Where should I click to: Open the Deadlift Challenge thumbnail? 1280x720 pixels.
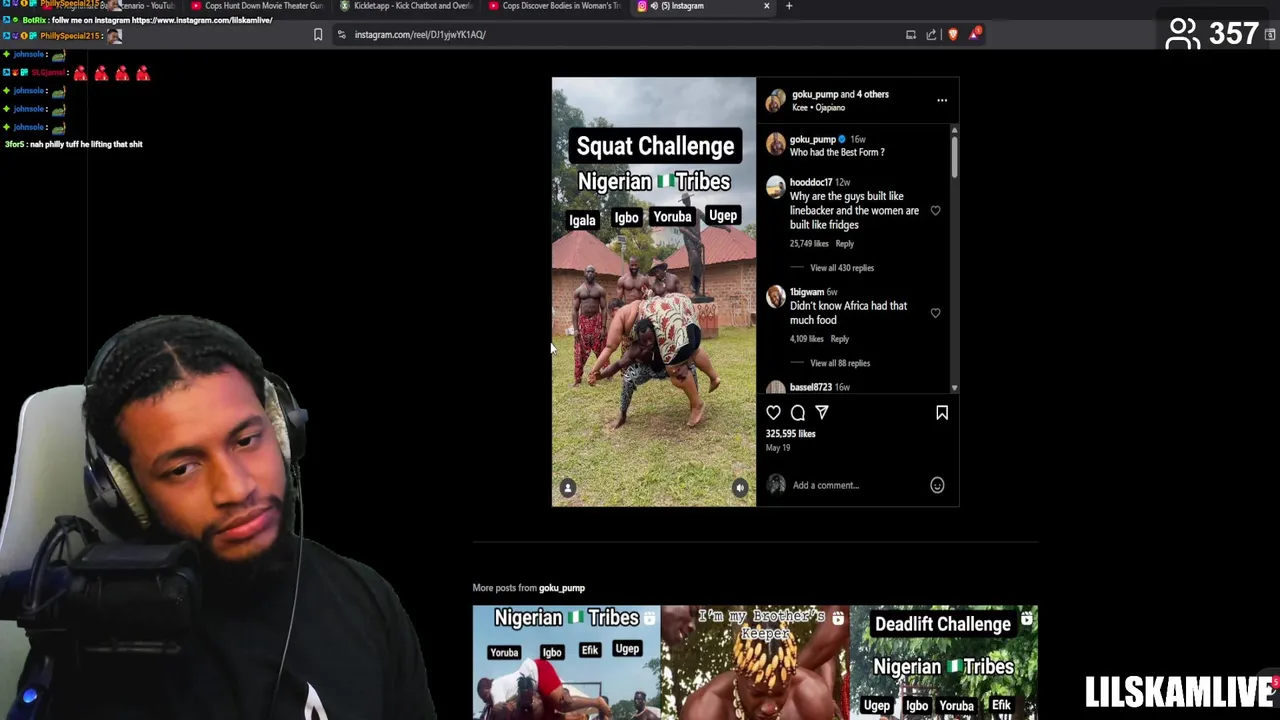pos(944,662)
